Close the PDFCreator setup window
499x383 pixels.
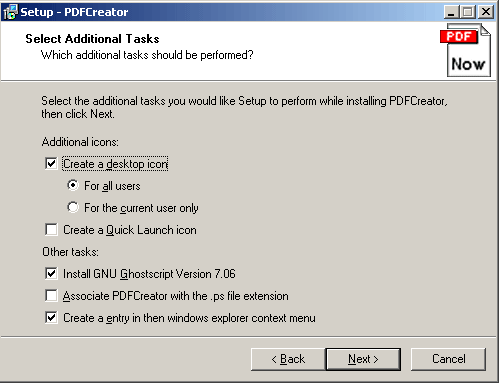pyautogui.click(x=486, y=12)
